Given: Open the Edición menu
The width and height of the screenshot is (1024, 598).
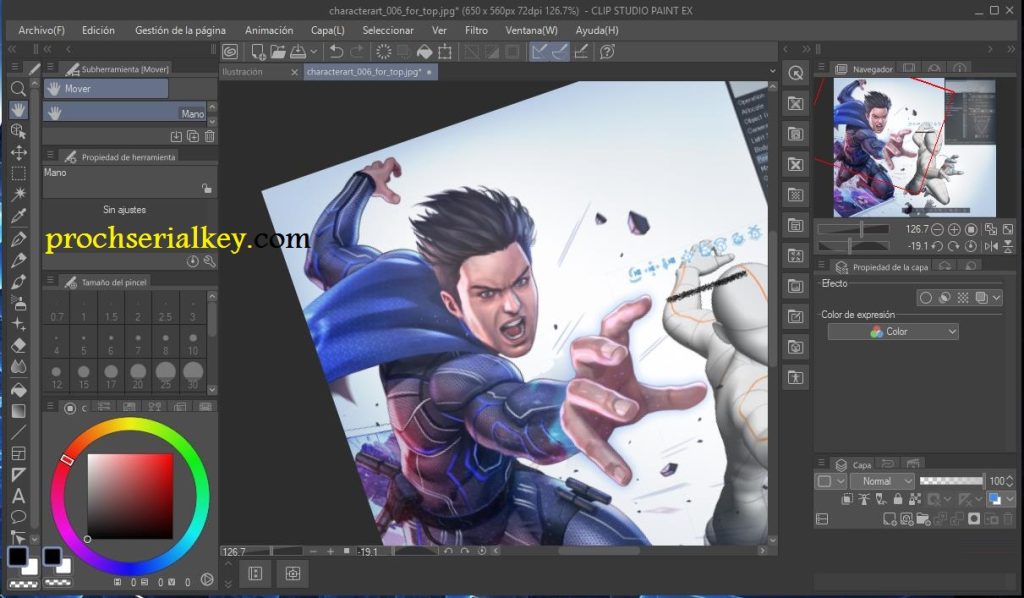Looking at the screenshot, I should point(98,30).
